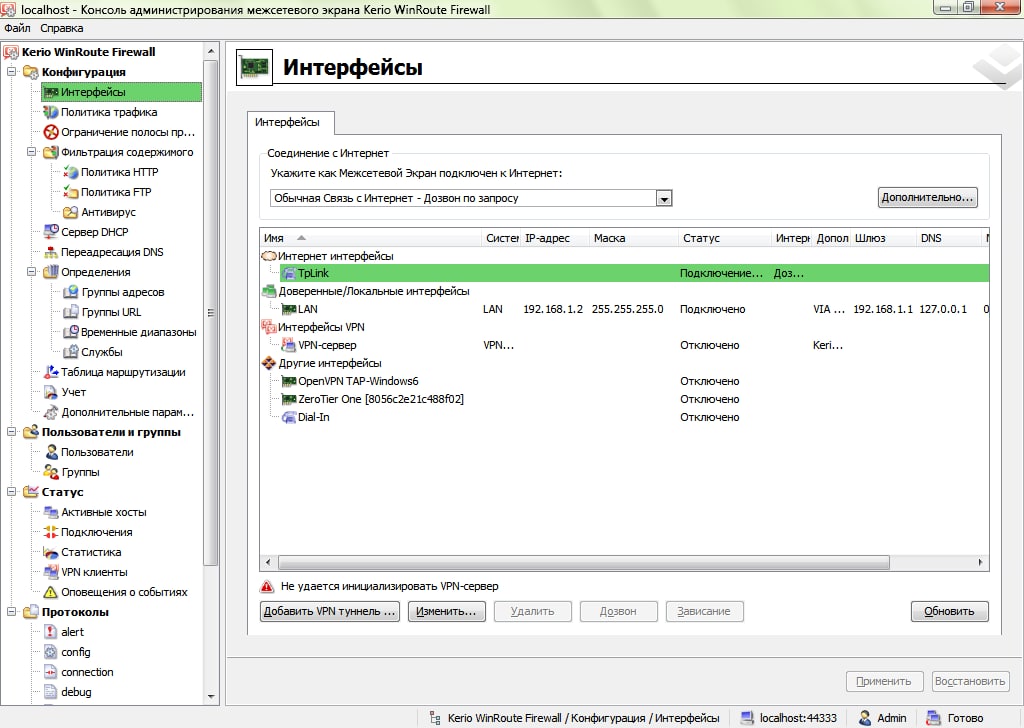Screen dimensions: 1024x728
Task: Click the Статус column header
Action: click(724, 238)
